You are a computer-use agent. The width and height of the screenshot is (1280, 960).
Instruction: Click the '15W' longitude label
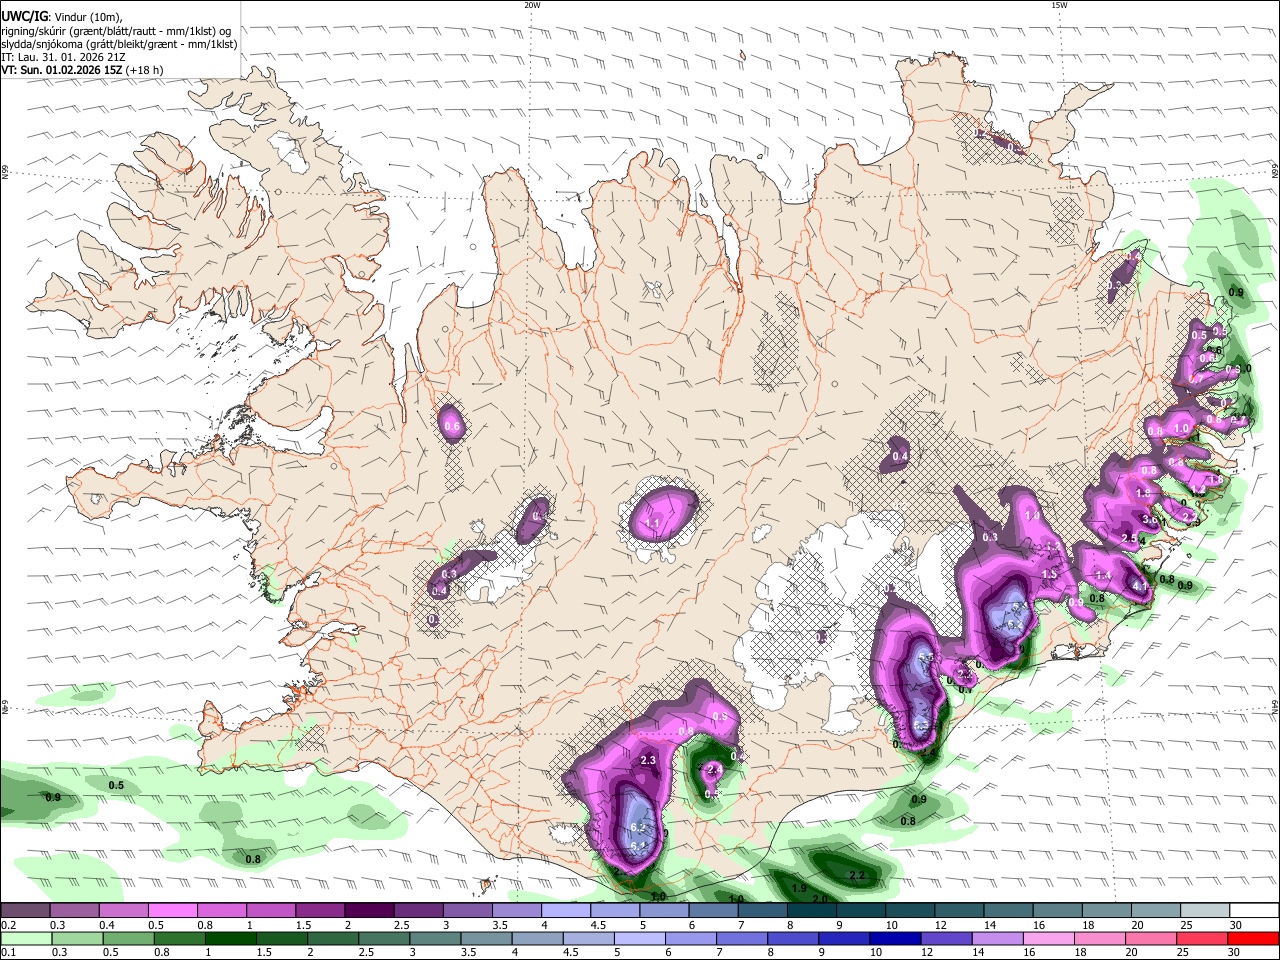coord(1060,5)
